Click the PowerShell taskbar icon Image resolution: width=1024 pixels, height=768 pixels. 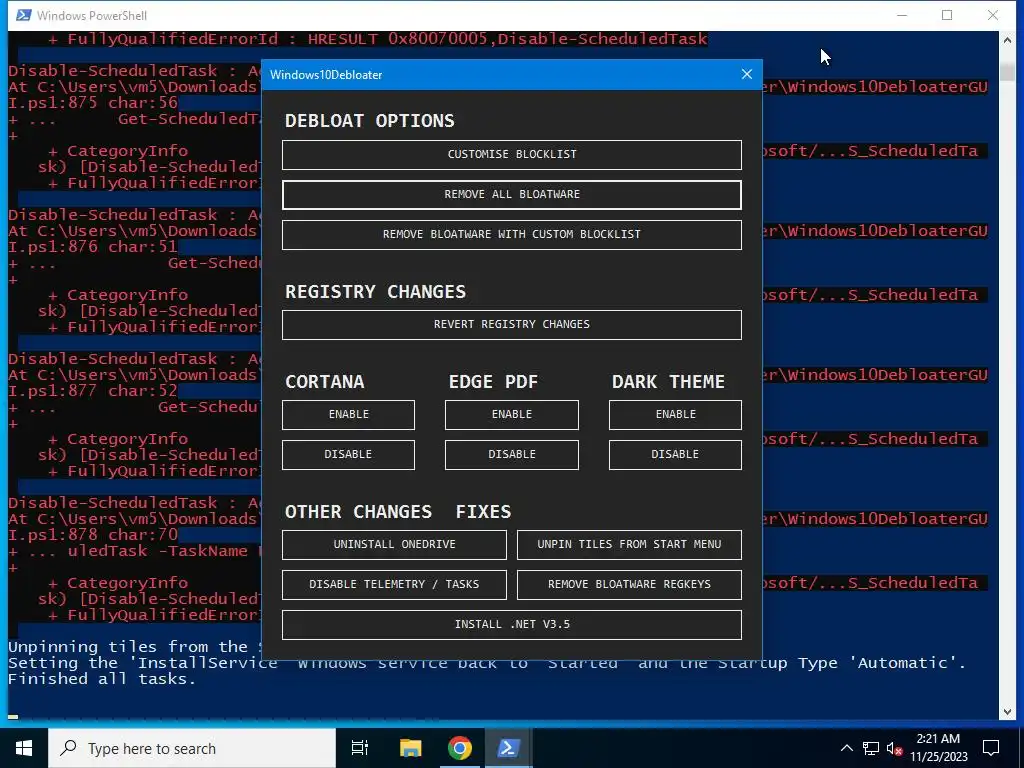pyautogui.click(x=509, y=748)
